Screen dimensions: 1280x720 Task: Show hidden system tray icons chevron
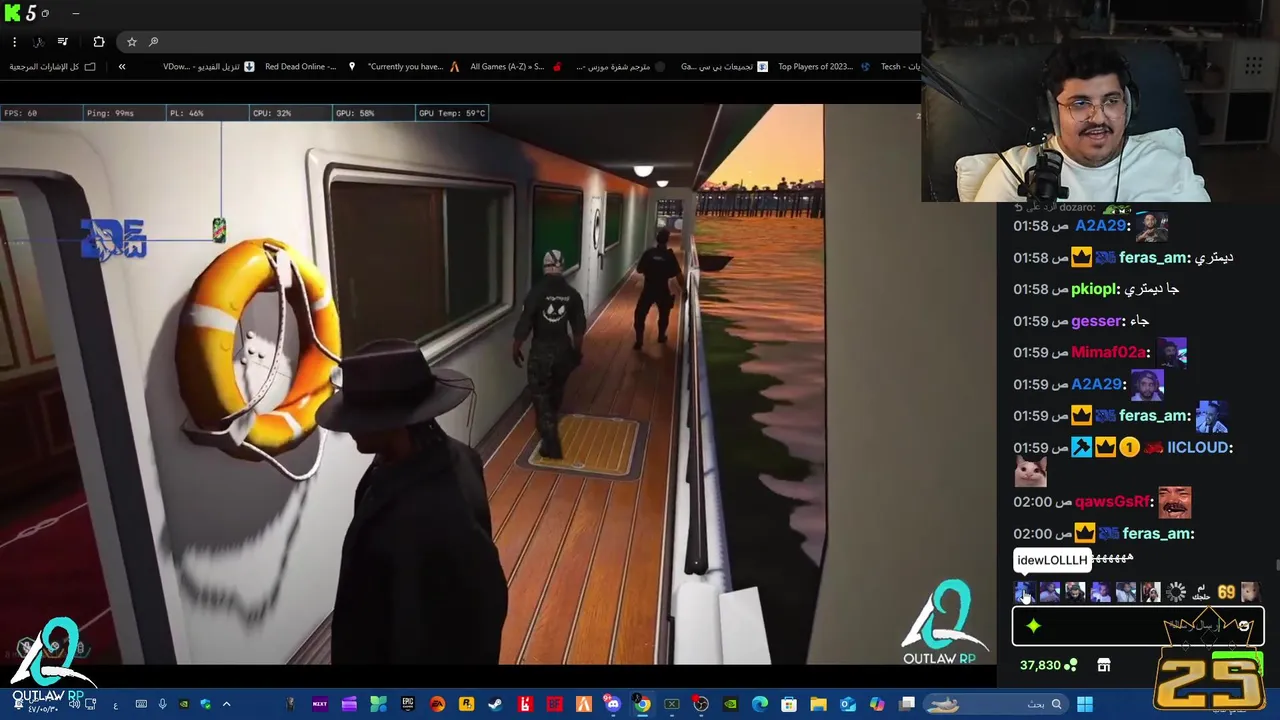[x=226, y=704]
